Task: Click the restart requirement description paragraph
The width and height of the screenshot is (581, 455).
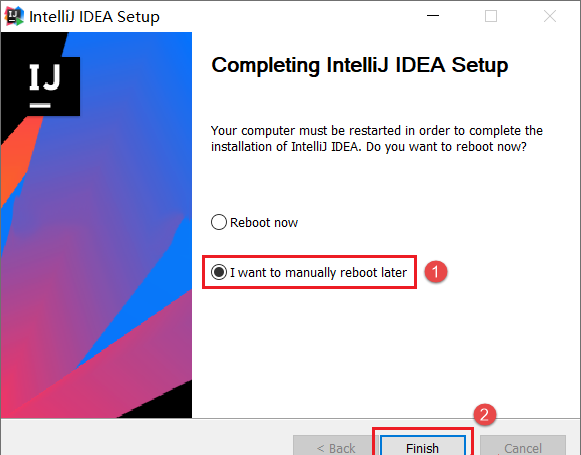Action: 377,139
